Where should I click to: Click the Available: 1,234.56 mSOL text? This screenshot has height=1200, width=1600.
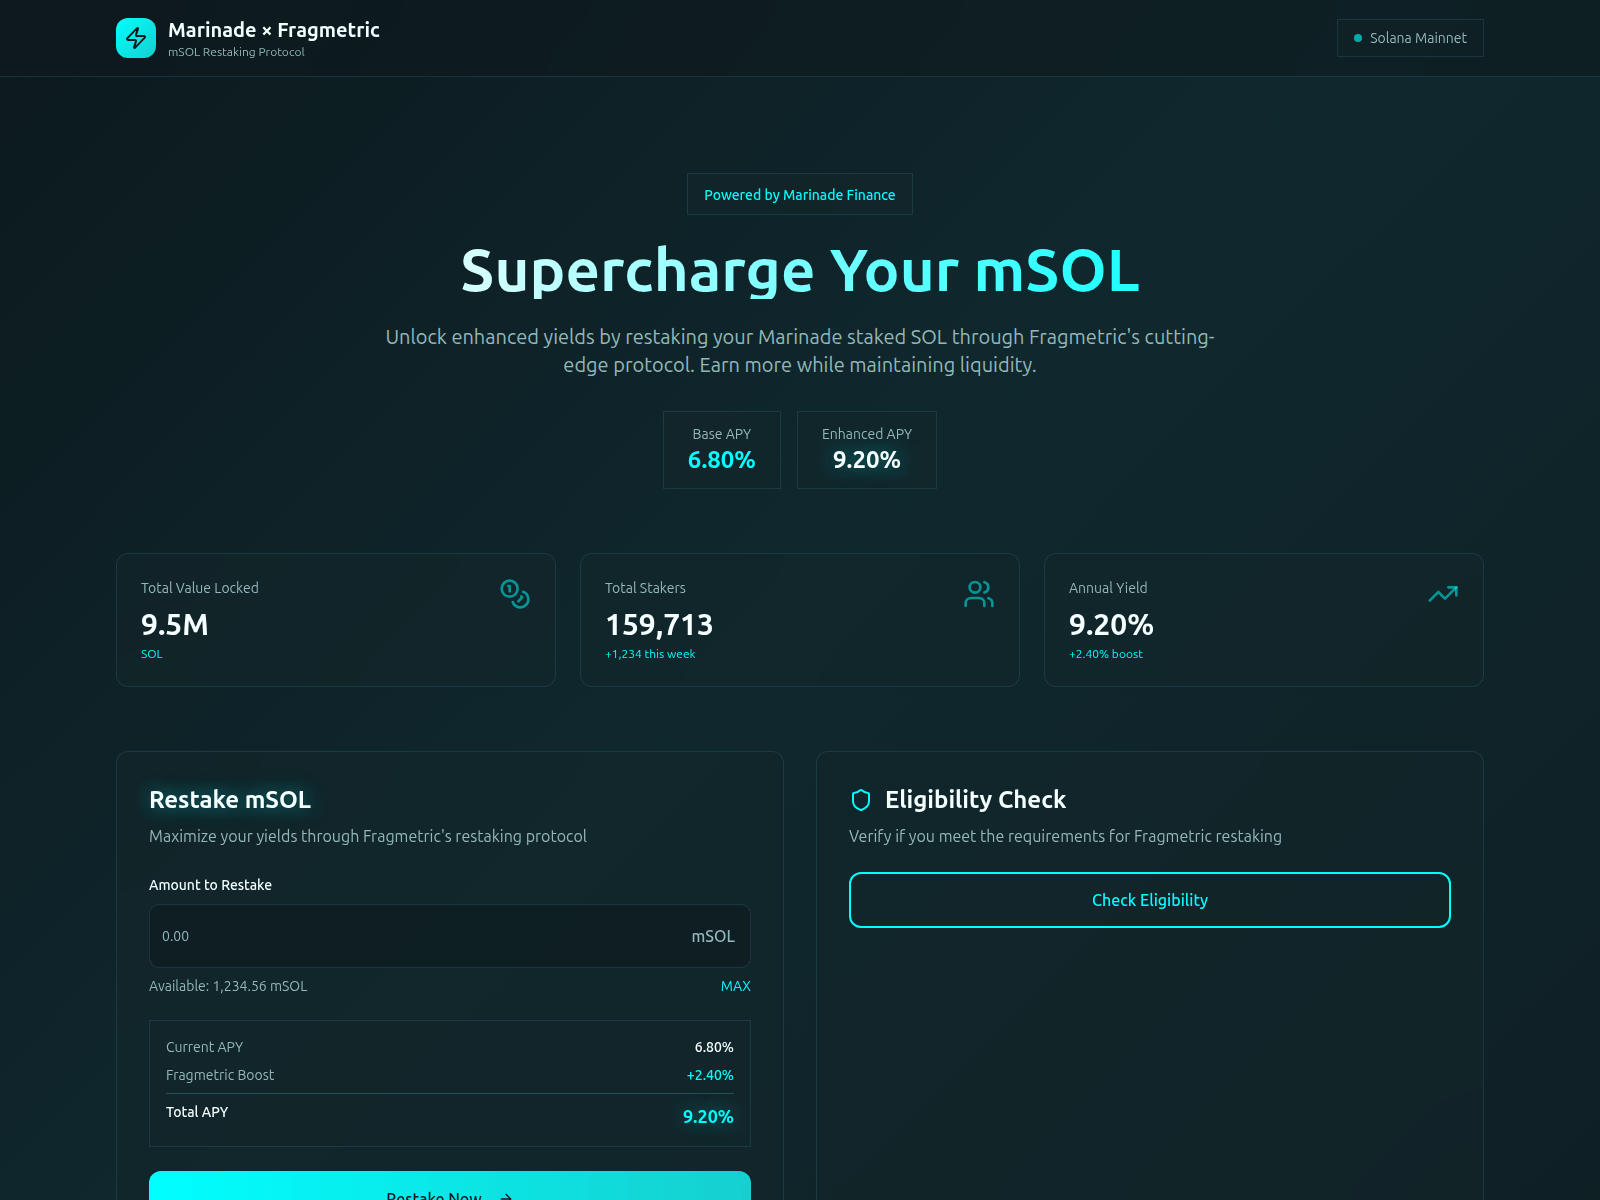click(228, 986)
